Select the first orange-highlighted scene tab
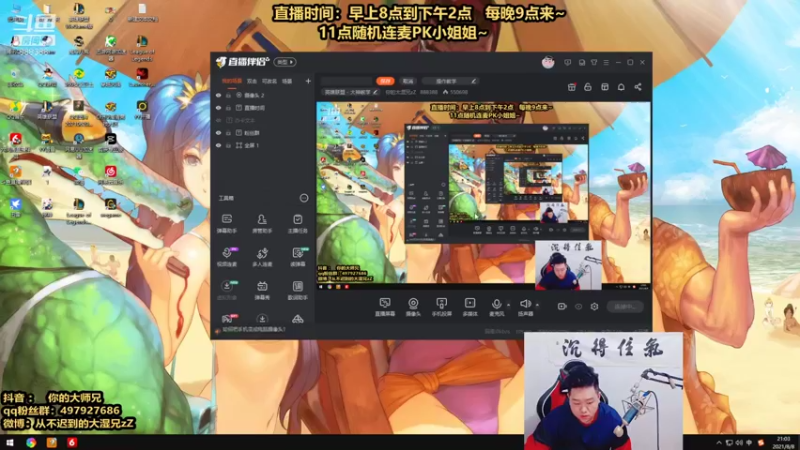 (x=232, y=81)
